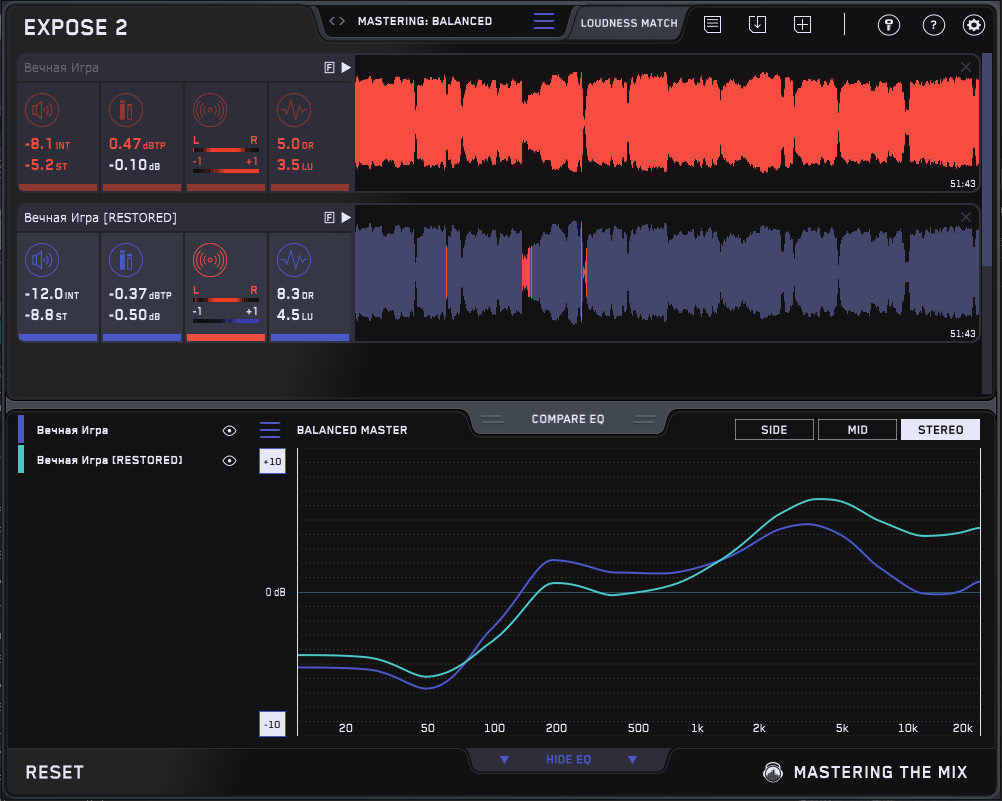Click loudness icon of RESTORED track

(42, 260)
